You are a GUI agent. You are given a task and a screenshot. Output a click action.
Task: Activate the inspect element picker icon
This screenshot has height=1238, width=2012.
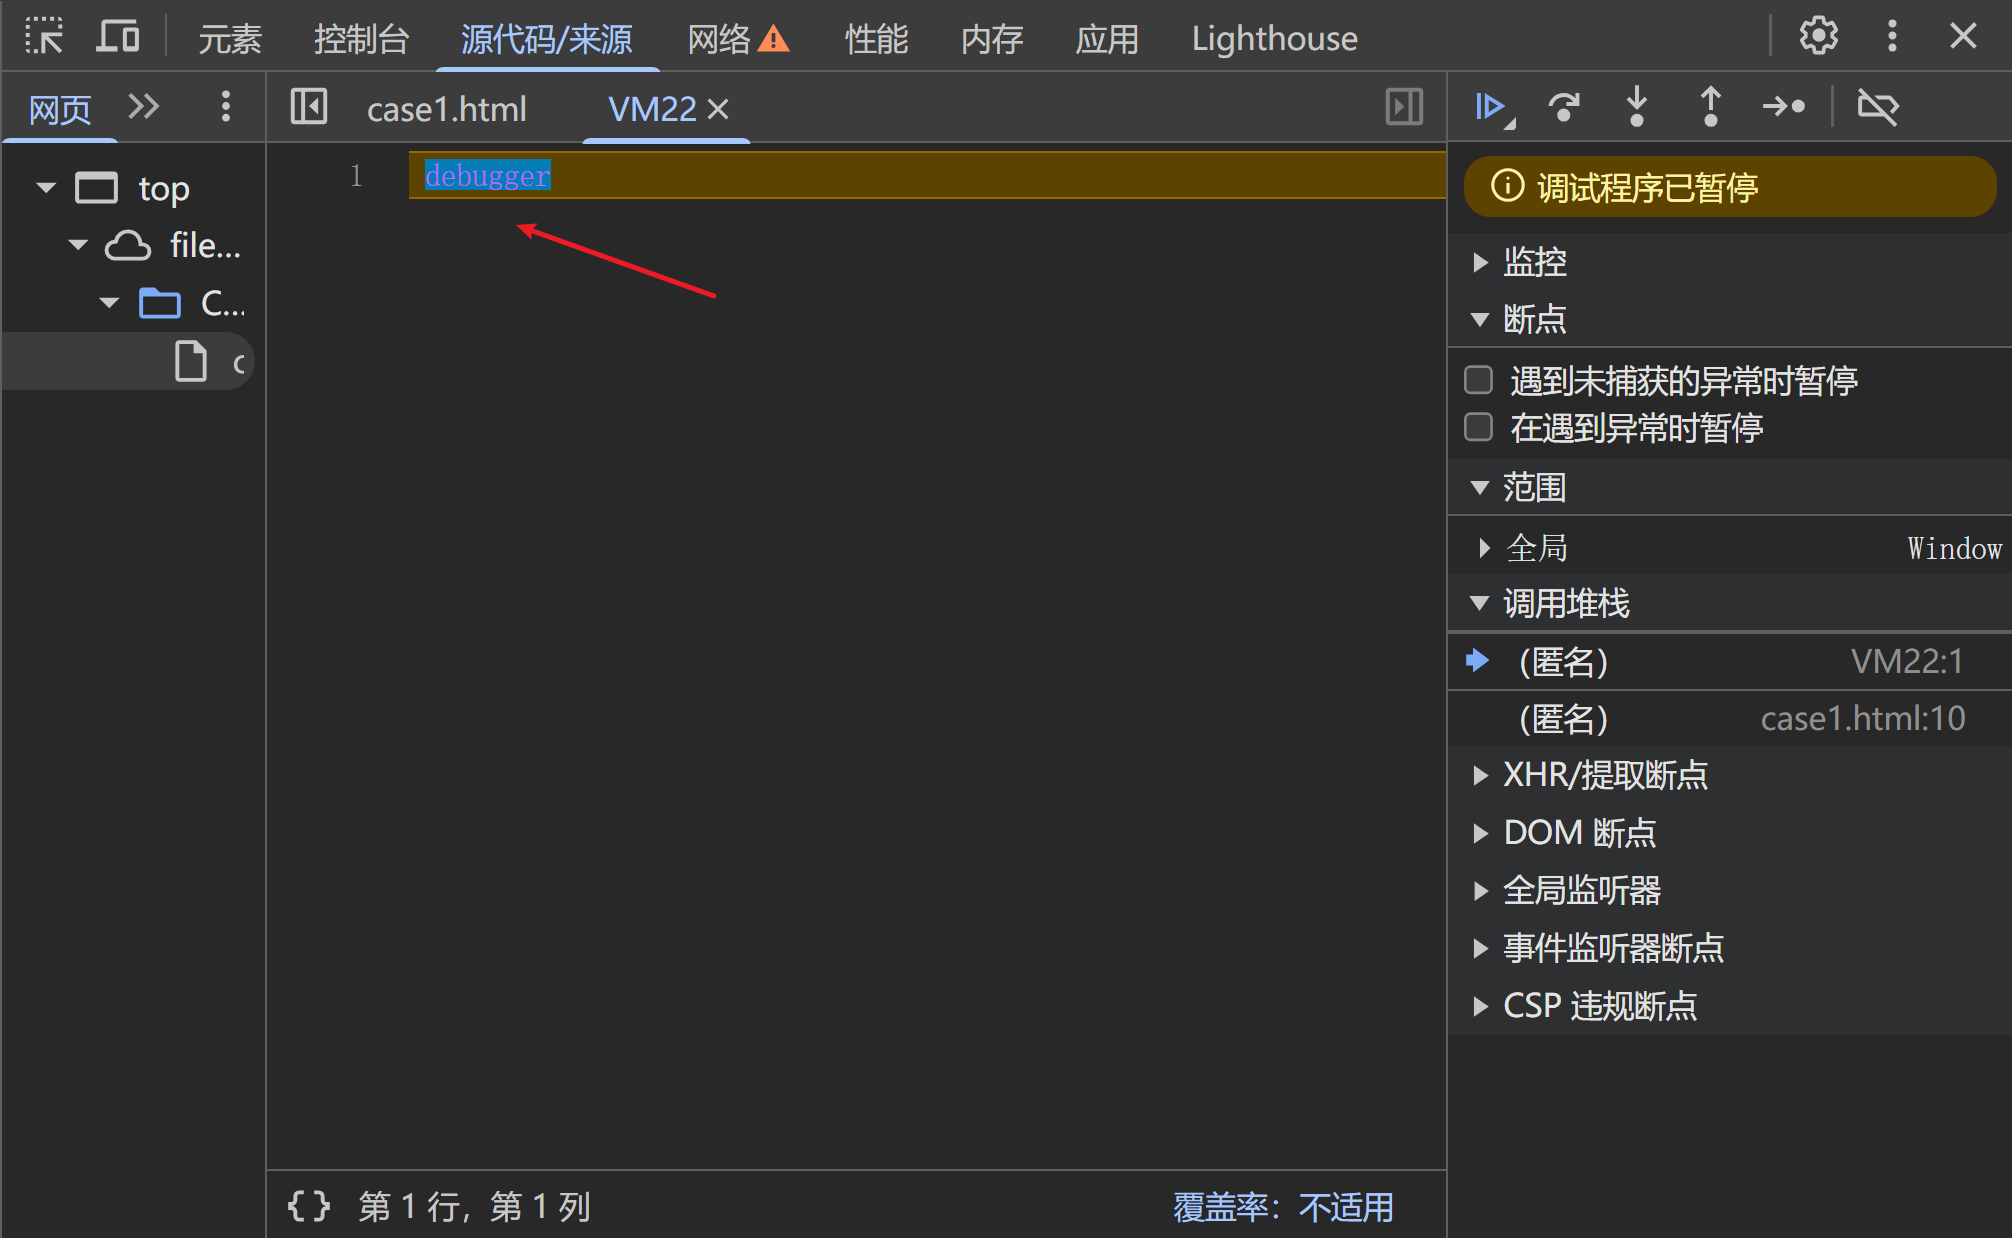pos(44,37)
